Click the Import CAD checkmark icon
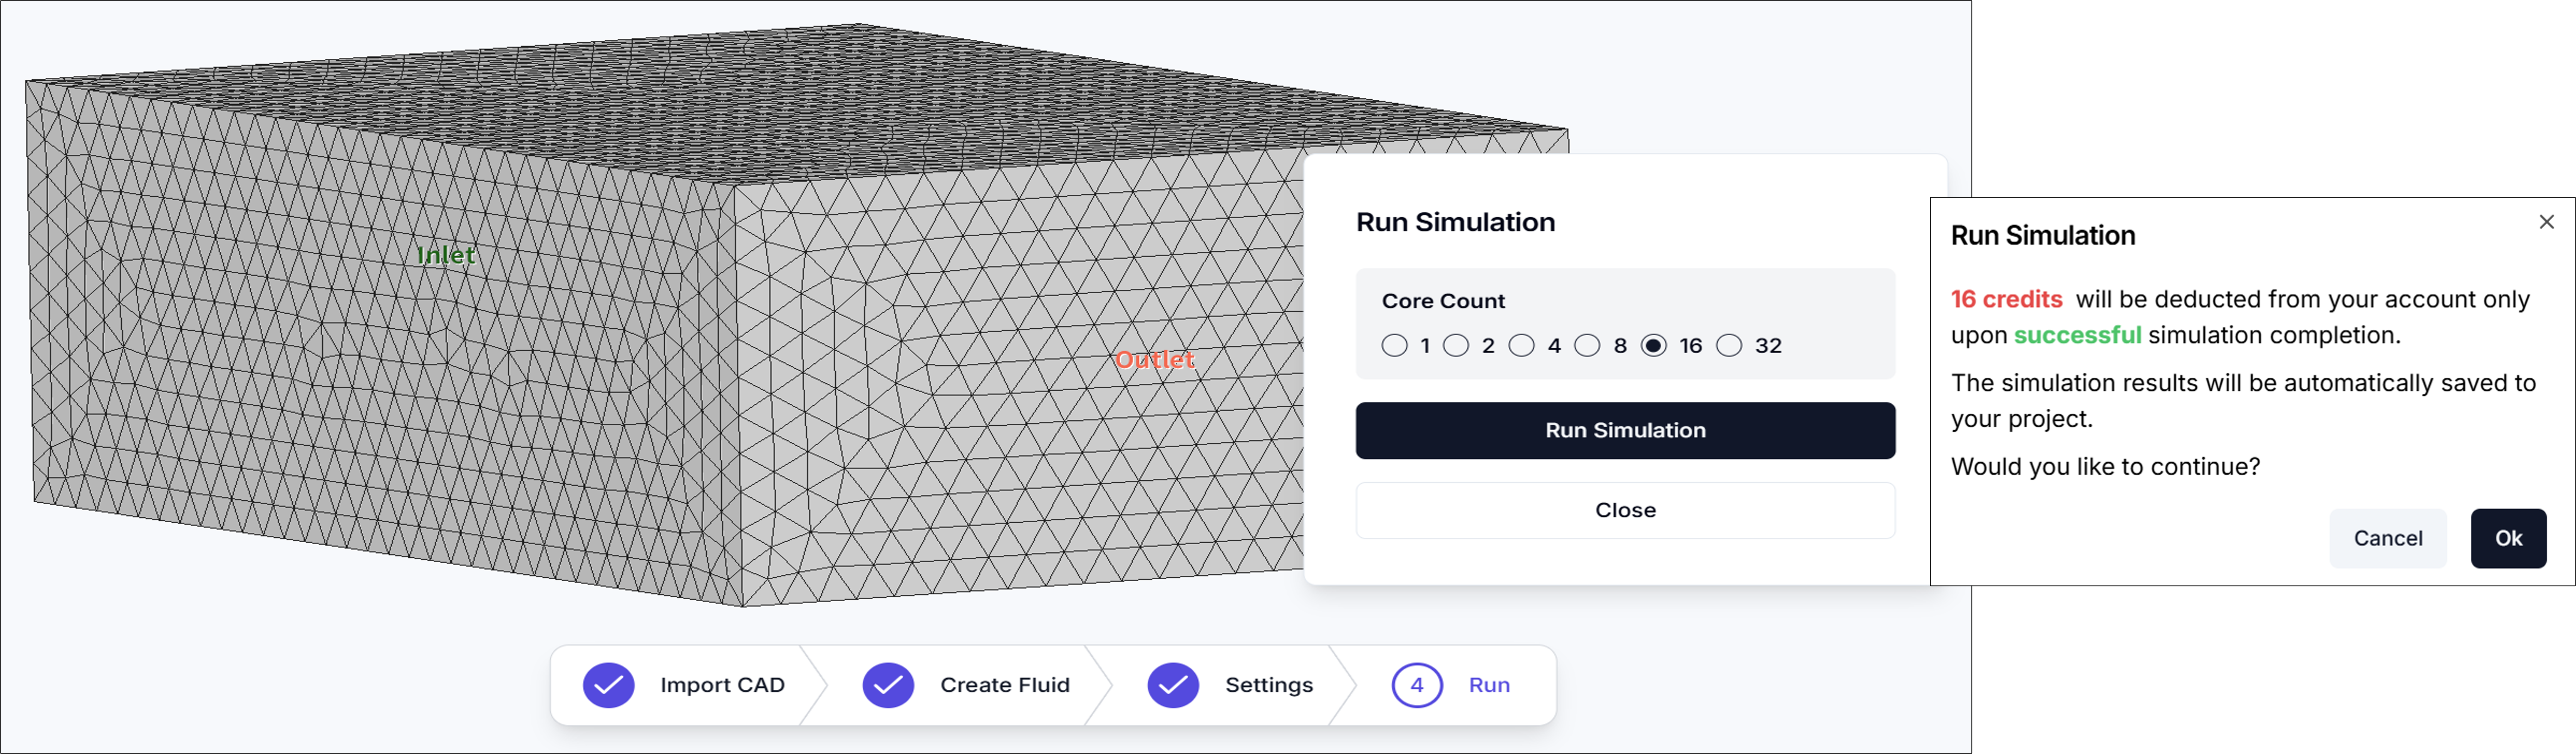This screenshot has height=754, width=2576. (608, 685)
